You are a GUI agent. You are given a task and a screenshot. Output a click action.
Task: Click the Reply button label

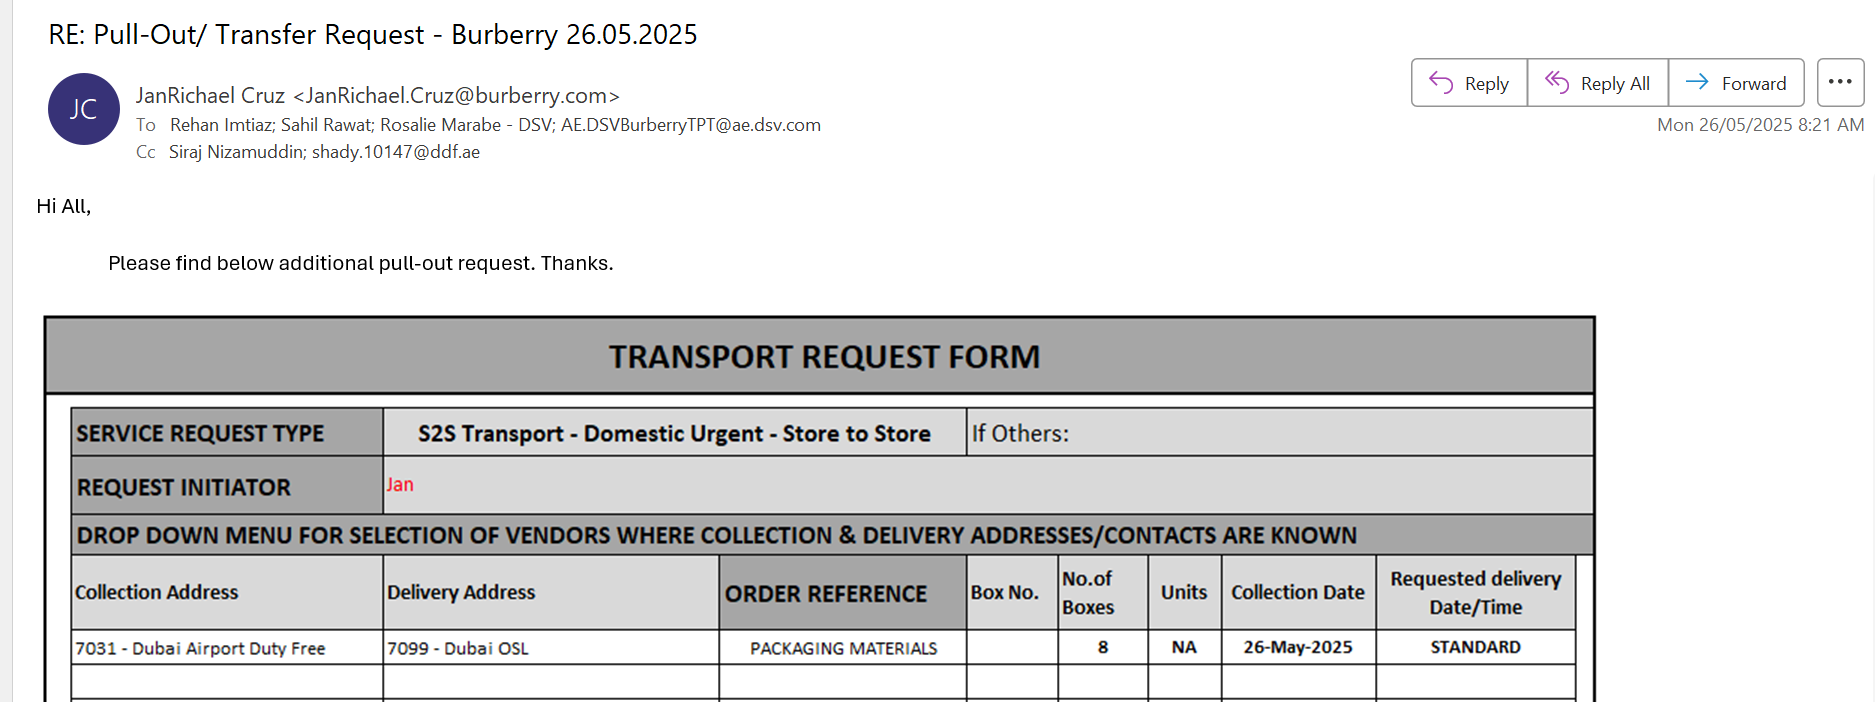[x=1486, y=84]
